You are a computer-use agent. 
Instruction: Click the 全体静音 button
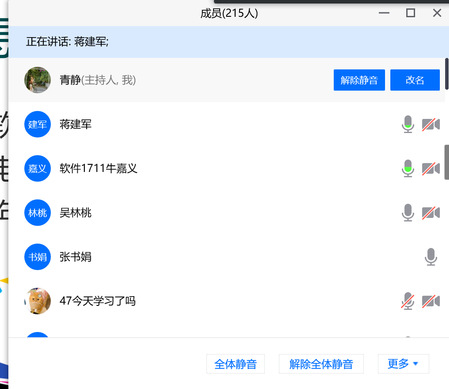[235, 364]
